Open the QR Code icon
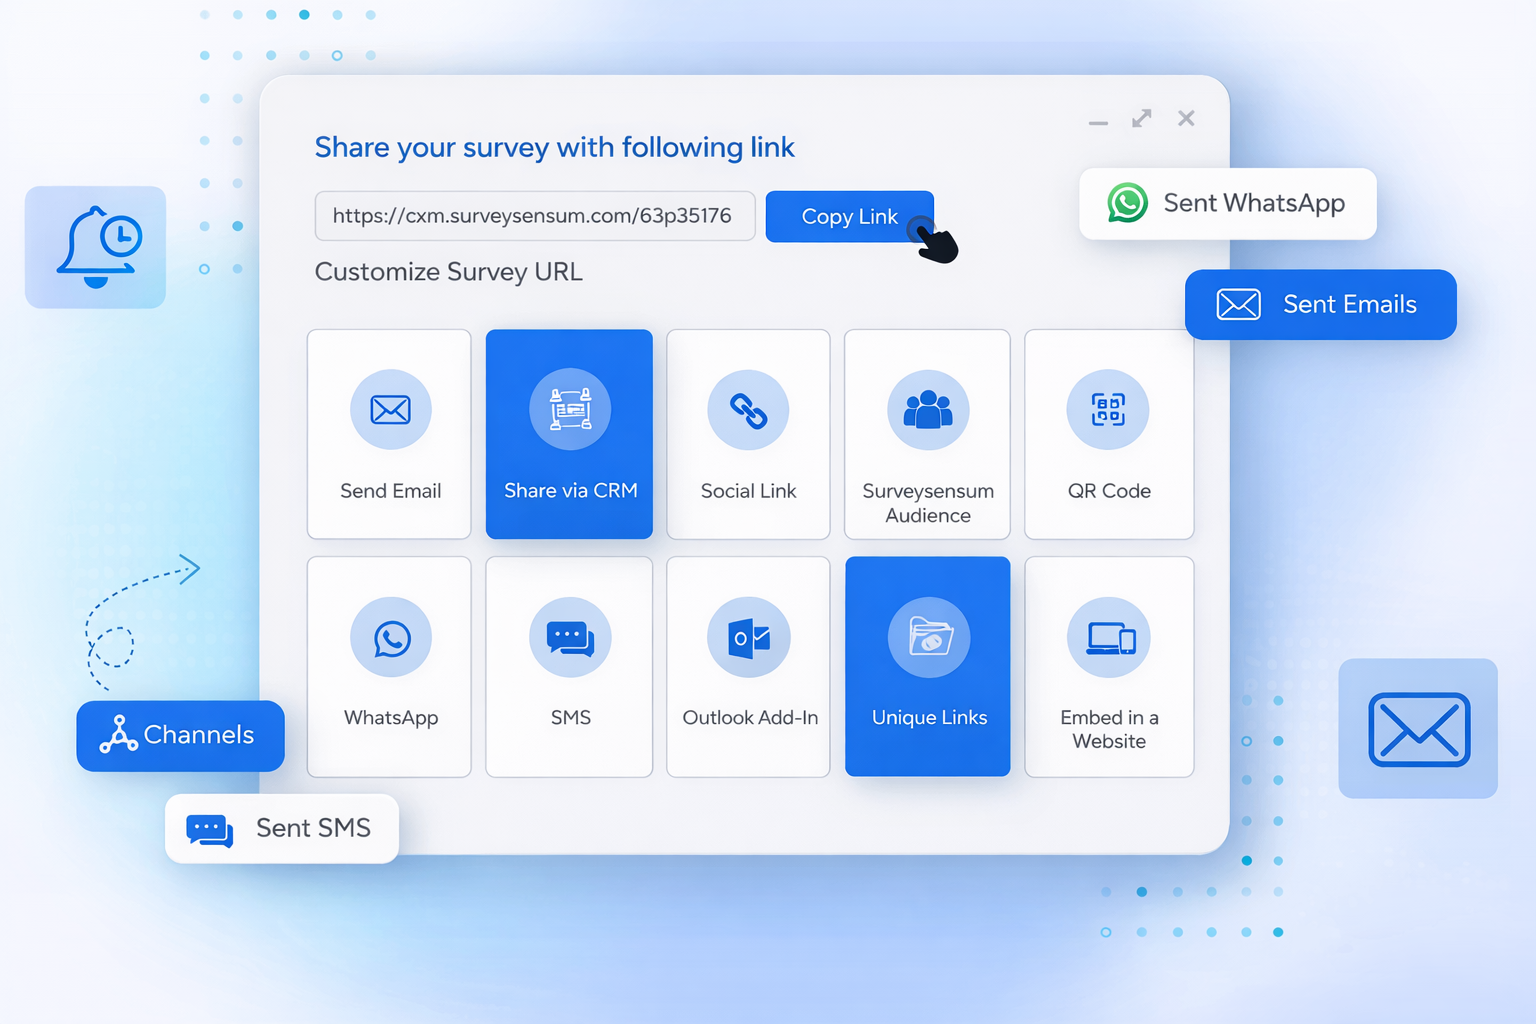This screenshot has height=1024, width=1536. pos(1108,410)
